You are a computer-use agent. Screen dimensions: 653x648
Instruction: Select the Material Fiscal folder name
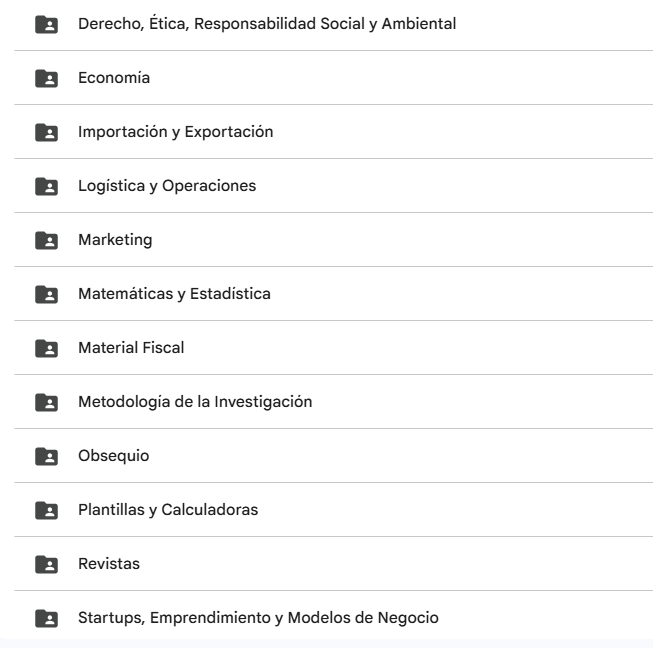(131, 348)
